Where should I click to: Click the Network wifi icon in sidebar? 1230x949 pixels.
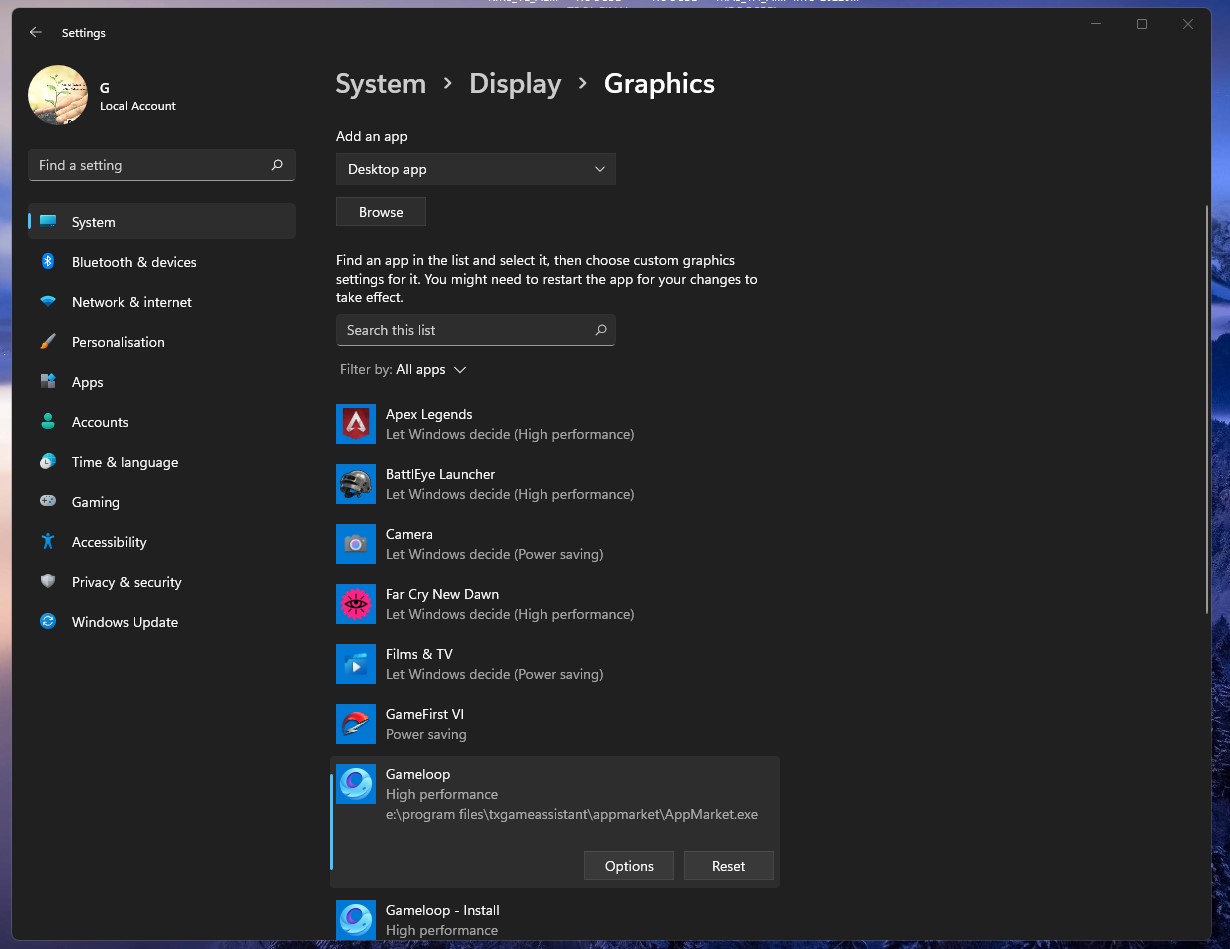48,301
